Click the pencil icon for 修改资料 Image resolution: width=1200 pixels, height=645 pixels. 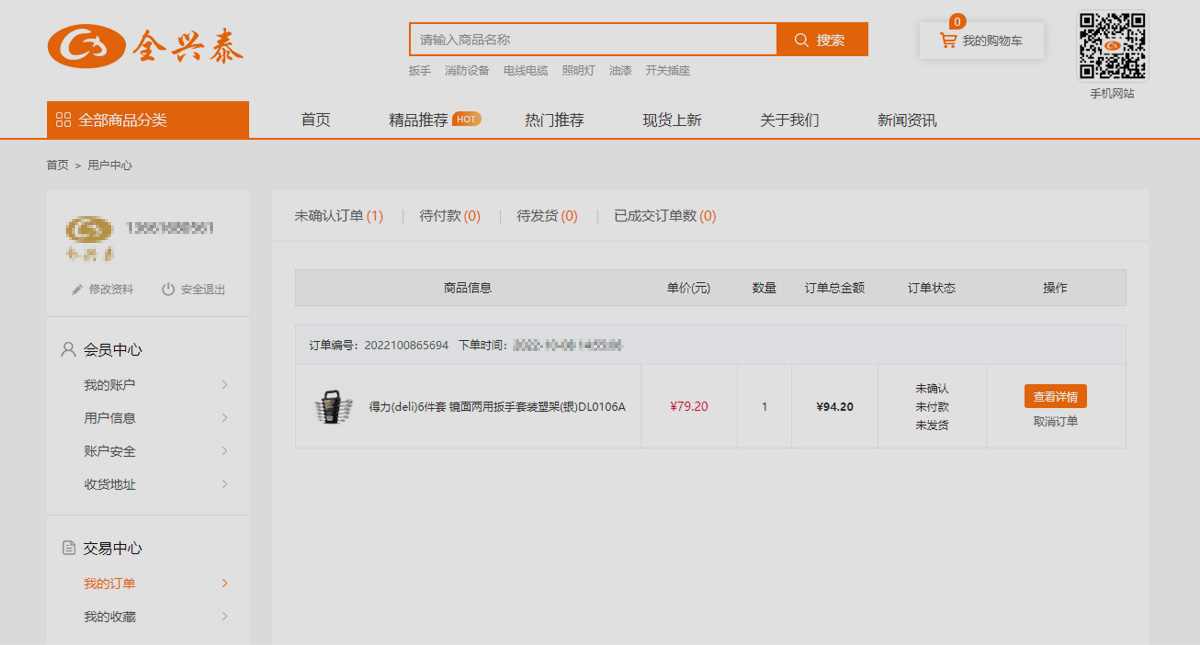[77, 290]
